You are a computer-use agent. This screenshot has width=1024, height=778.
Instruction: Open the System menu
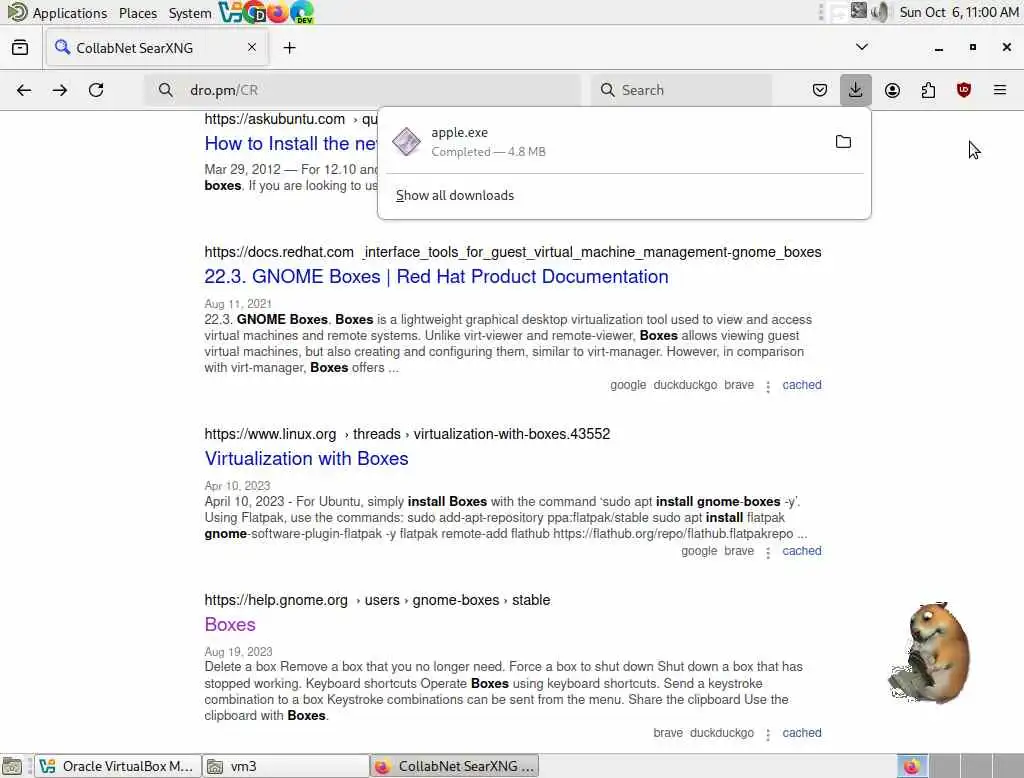[x=189, y=12]
